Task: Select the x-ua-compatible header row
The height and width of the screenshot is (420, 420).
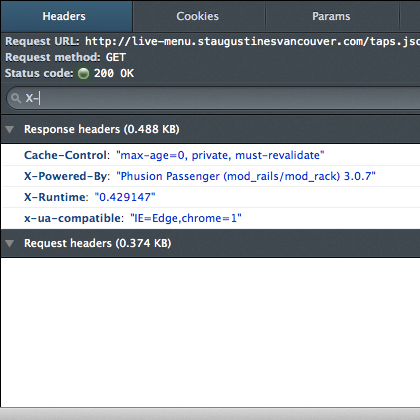Action: point(211,218)
